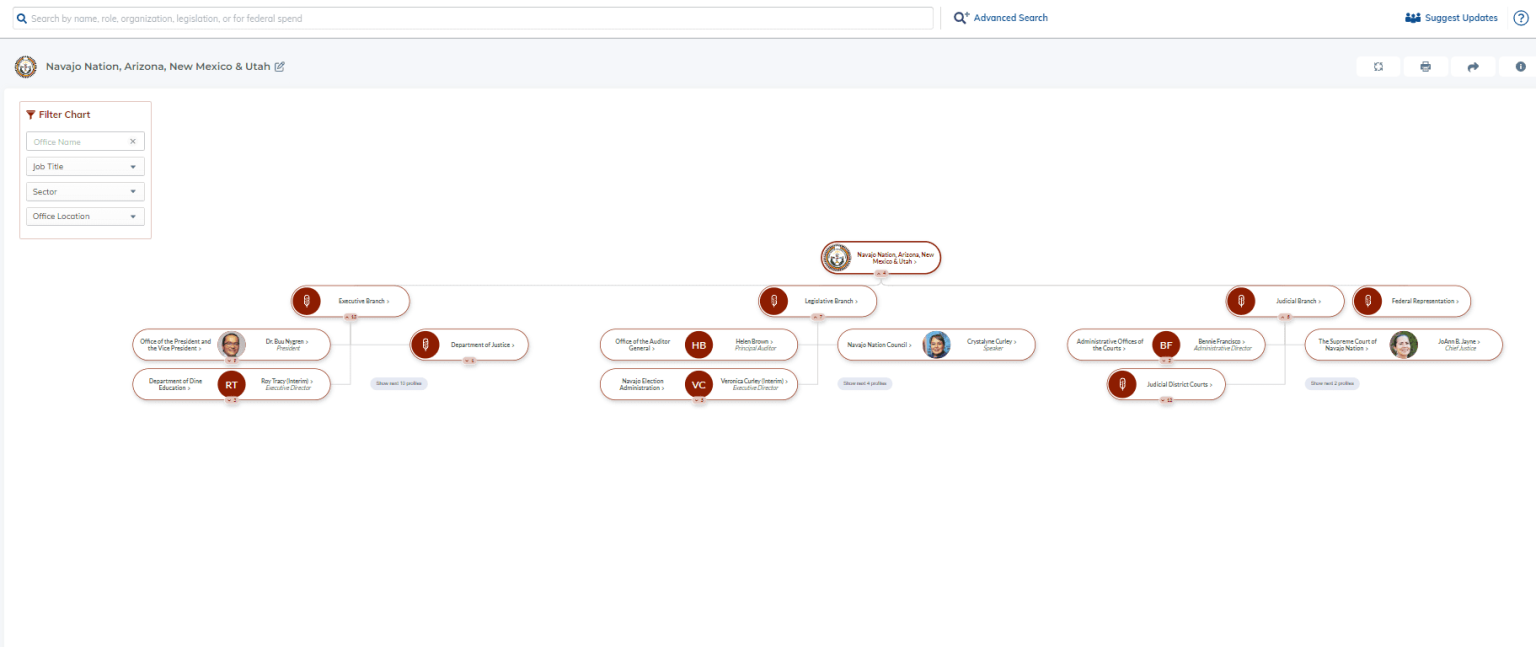
Task: Click the HB avatar for Helen Brown
Action: (699, 345)
